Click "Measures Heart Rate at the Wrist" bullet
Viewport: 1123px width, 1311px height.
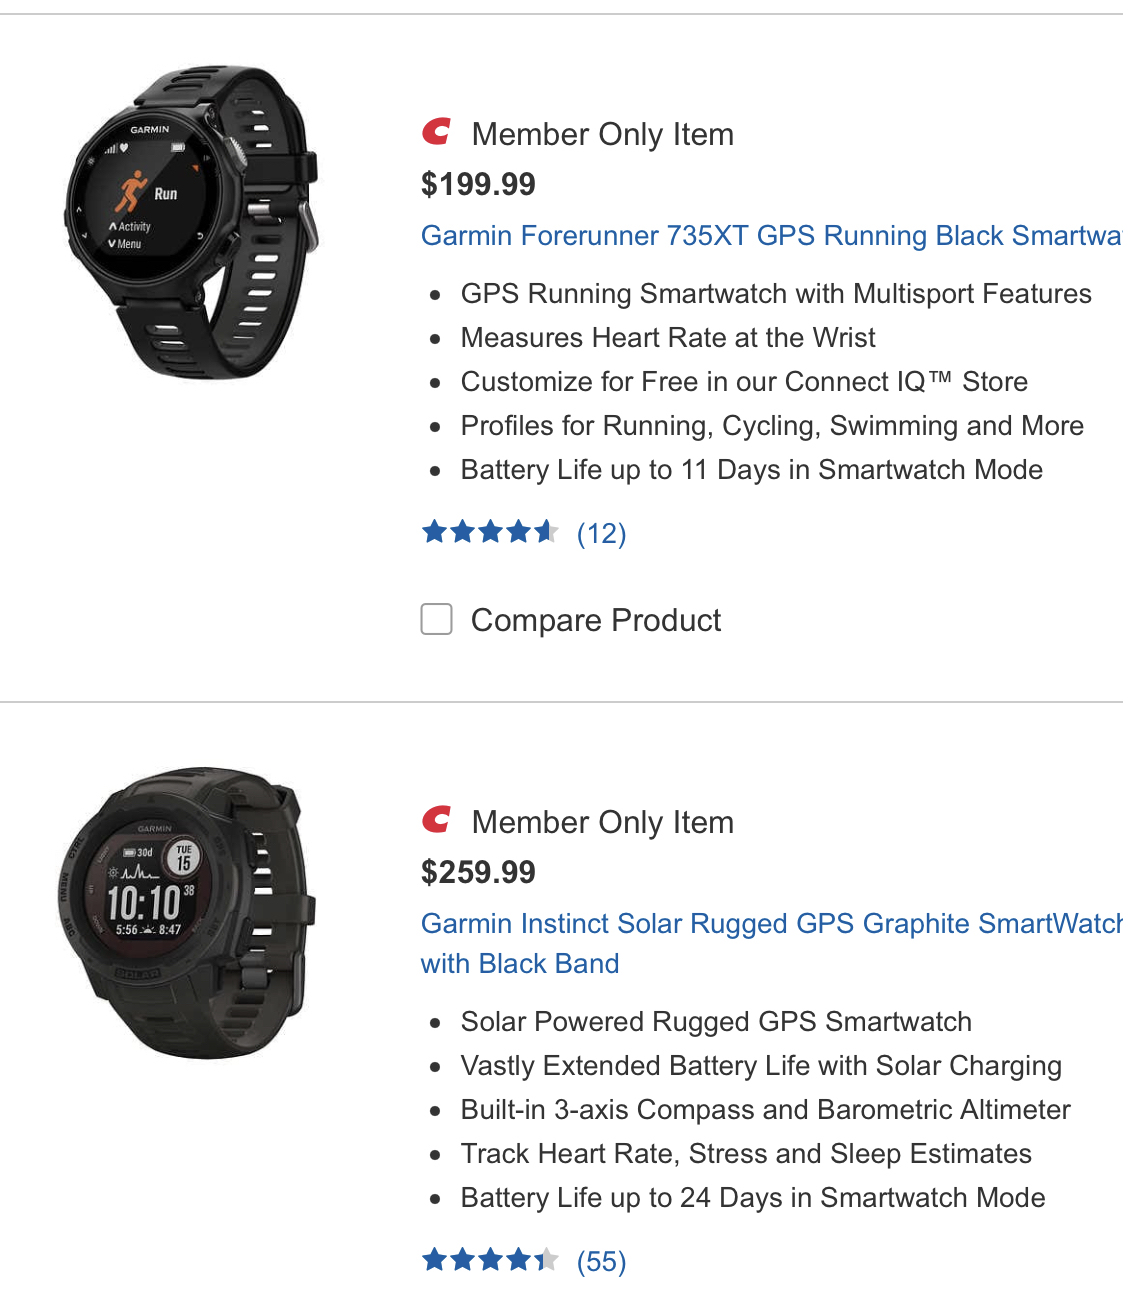(x=668, y=338)
